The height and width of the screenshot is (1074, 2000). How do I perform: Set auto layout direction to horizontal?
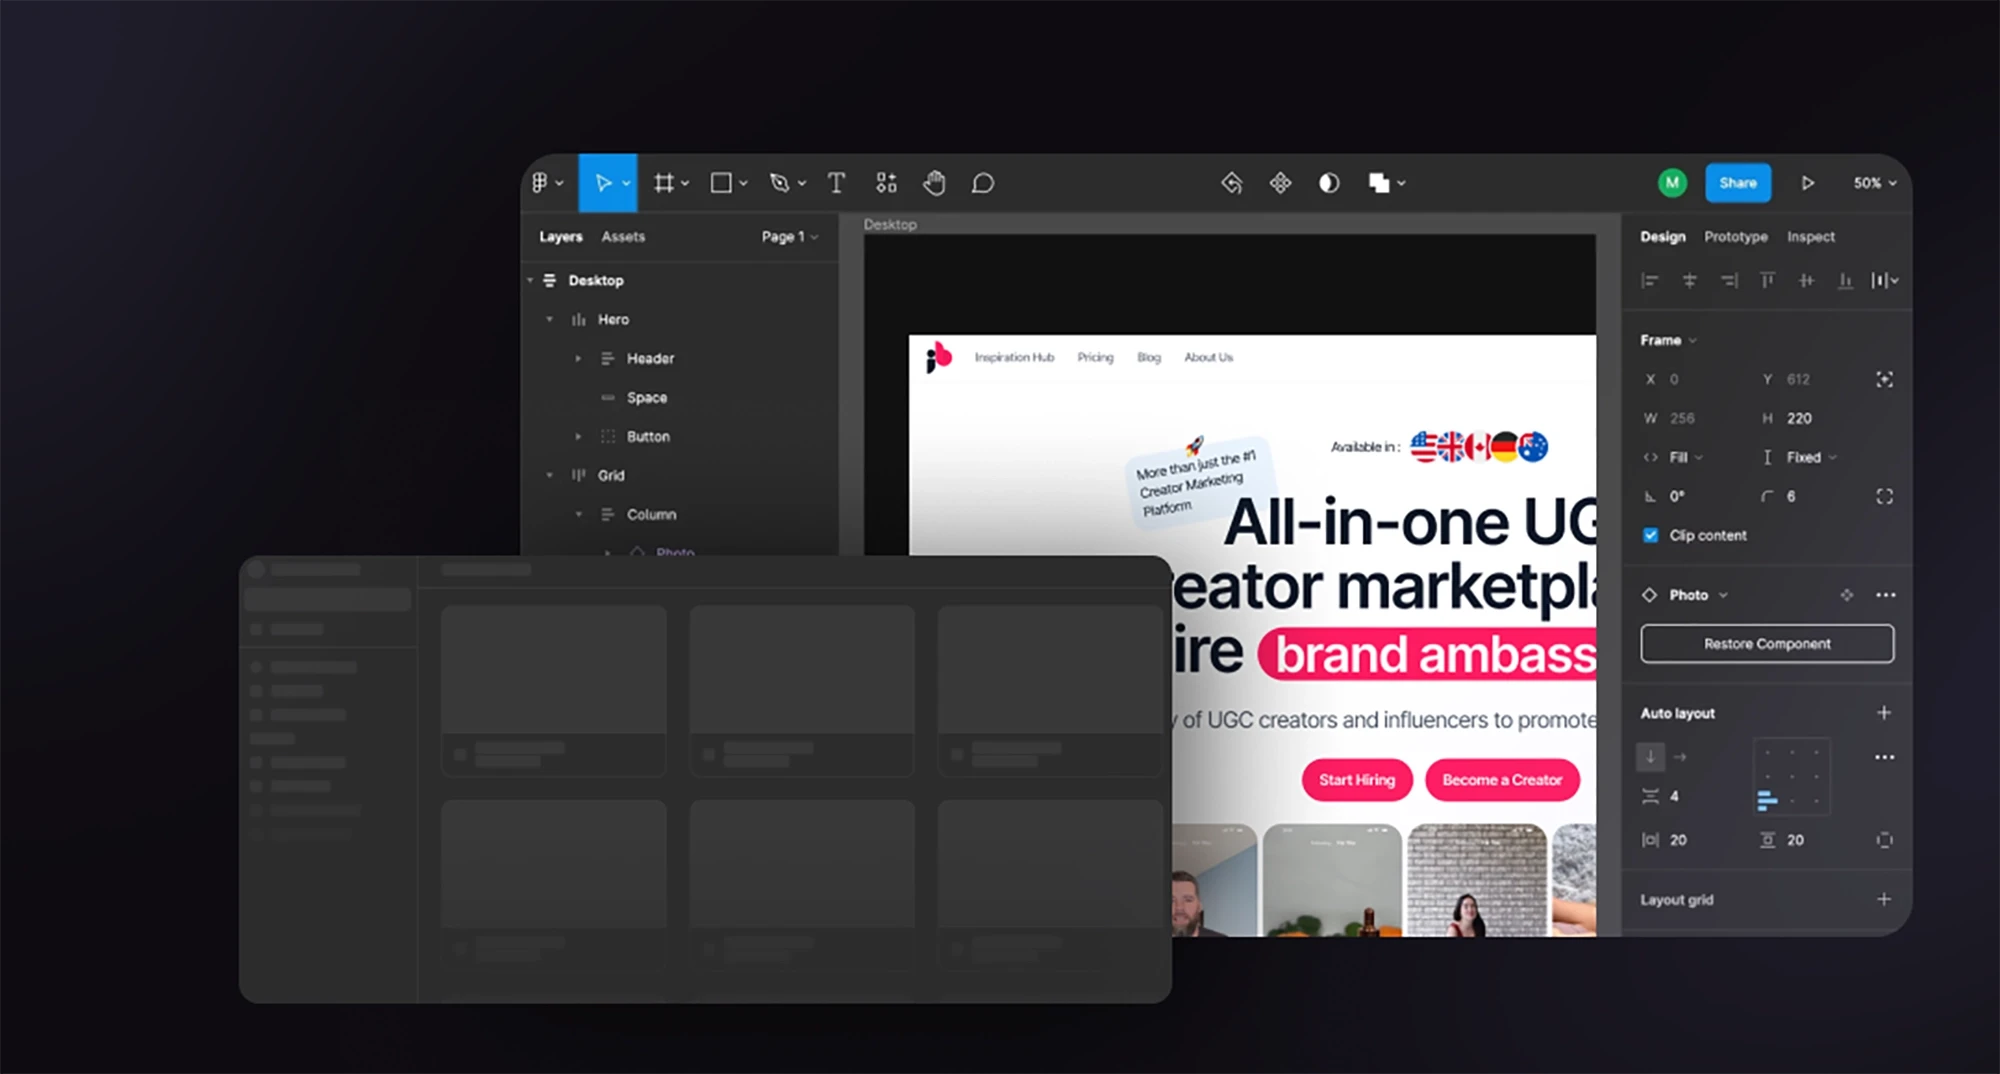click(x=1680, y=757)
